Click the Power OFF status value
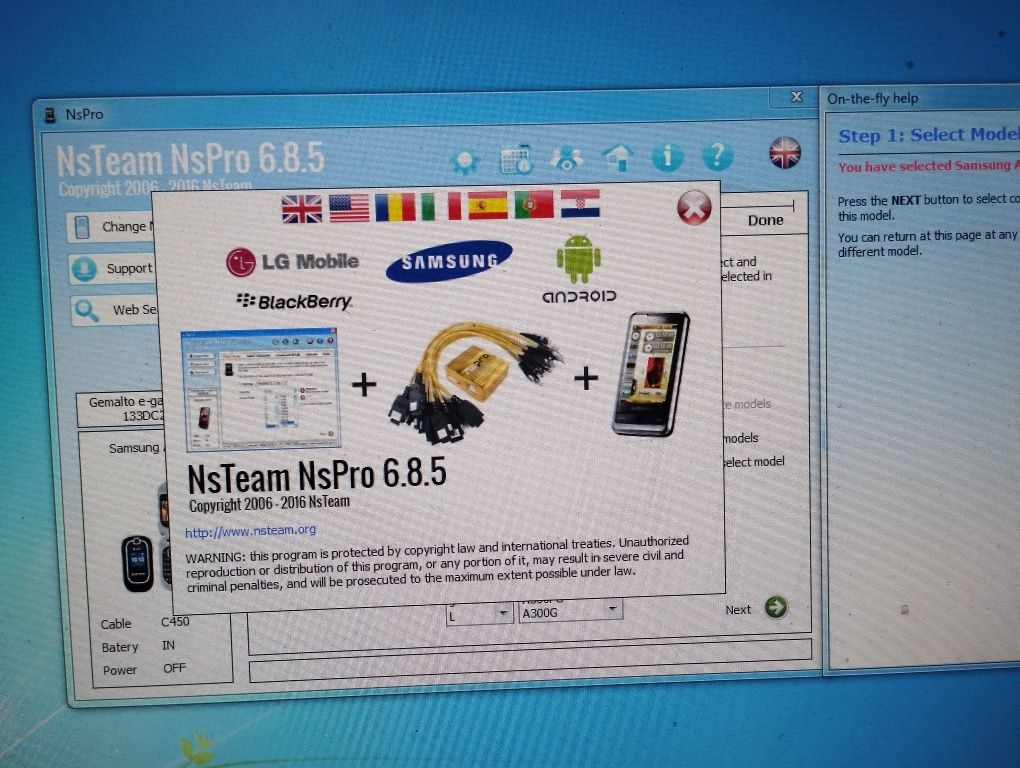 (174, 668)
